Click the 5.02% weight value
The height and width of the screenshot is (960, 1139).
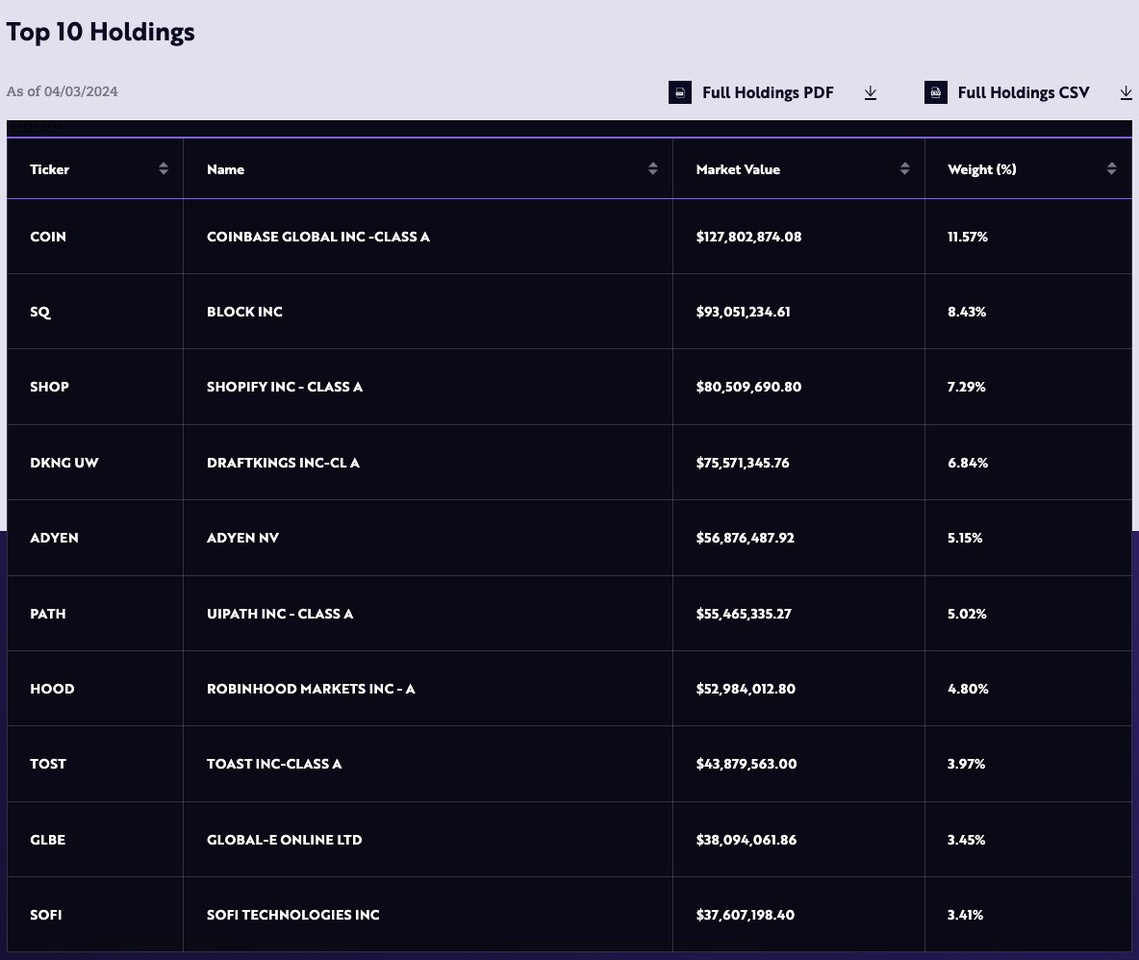point(967,614)
